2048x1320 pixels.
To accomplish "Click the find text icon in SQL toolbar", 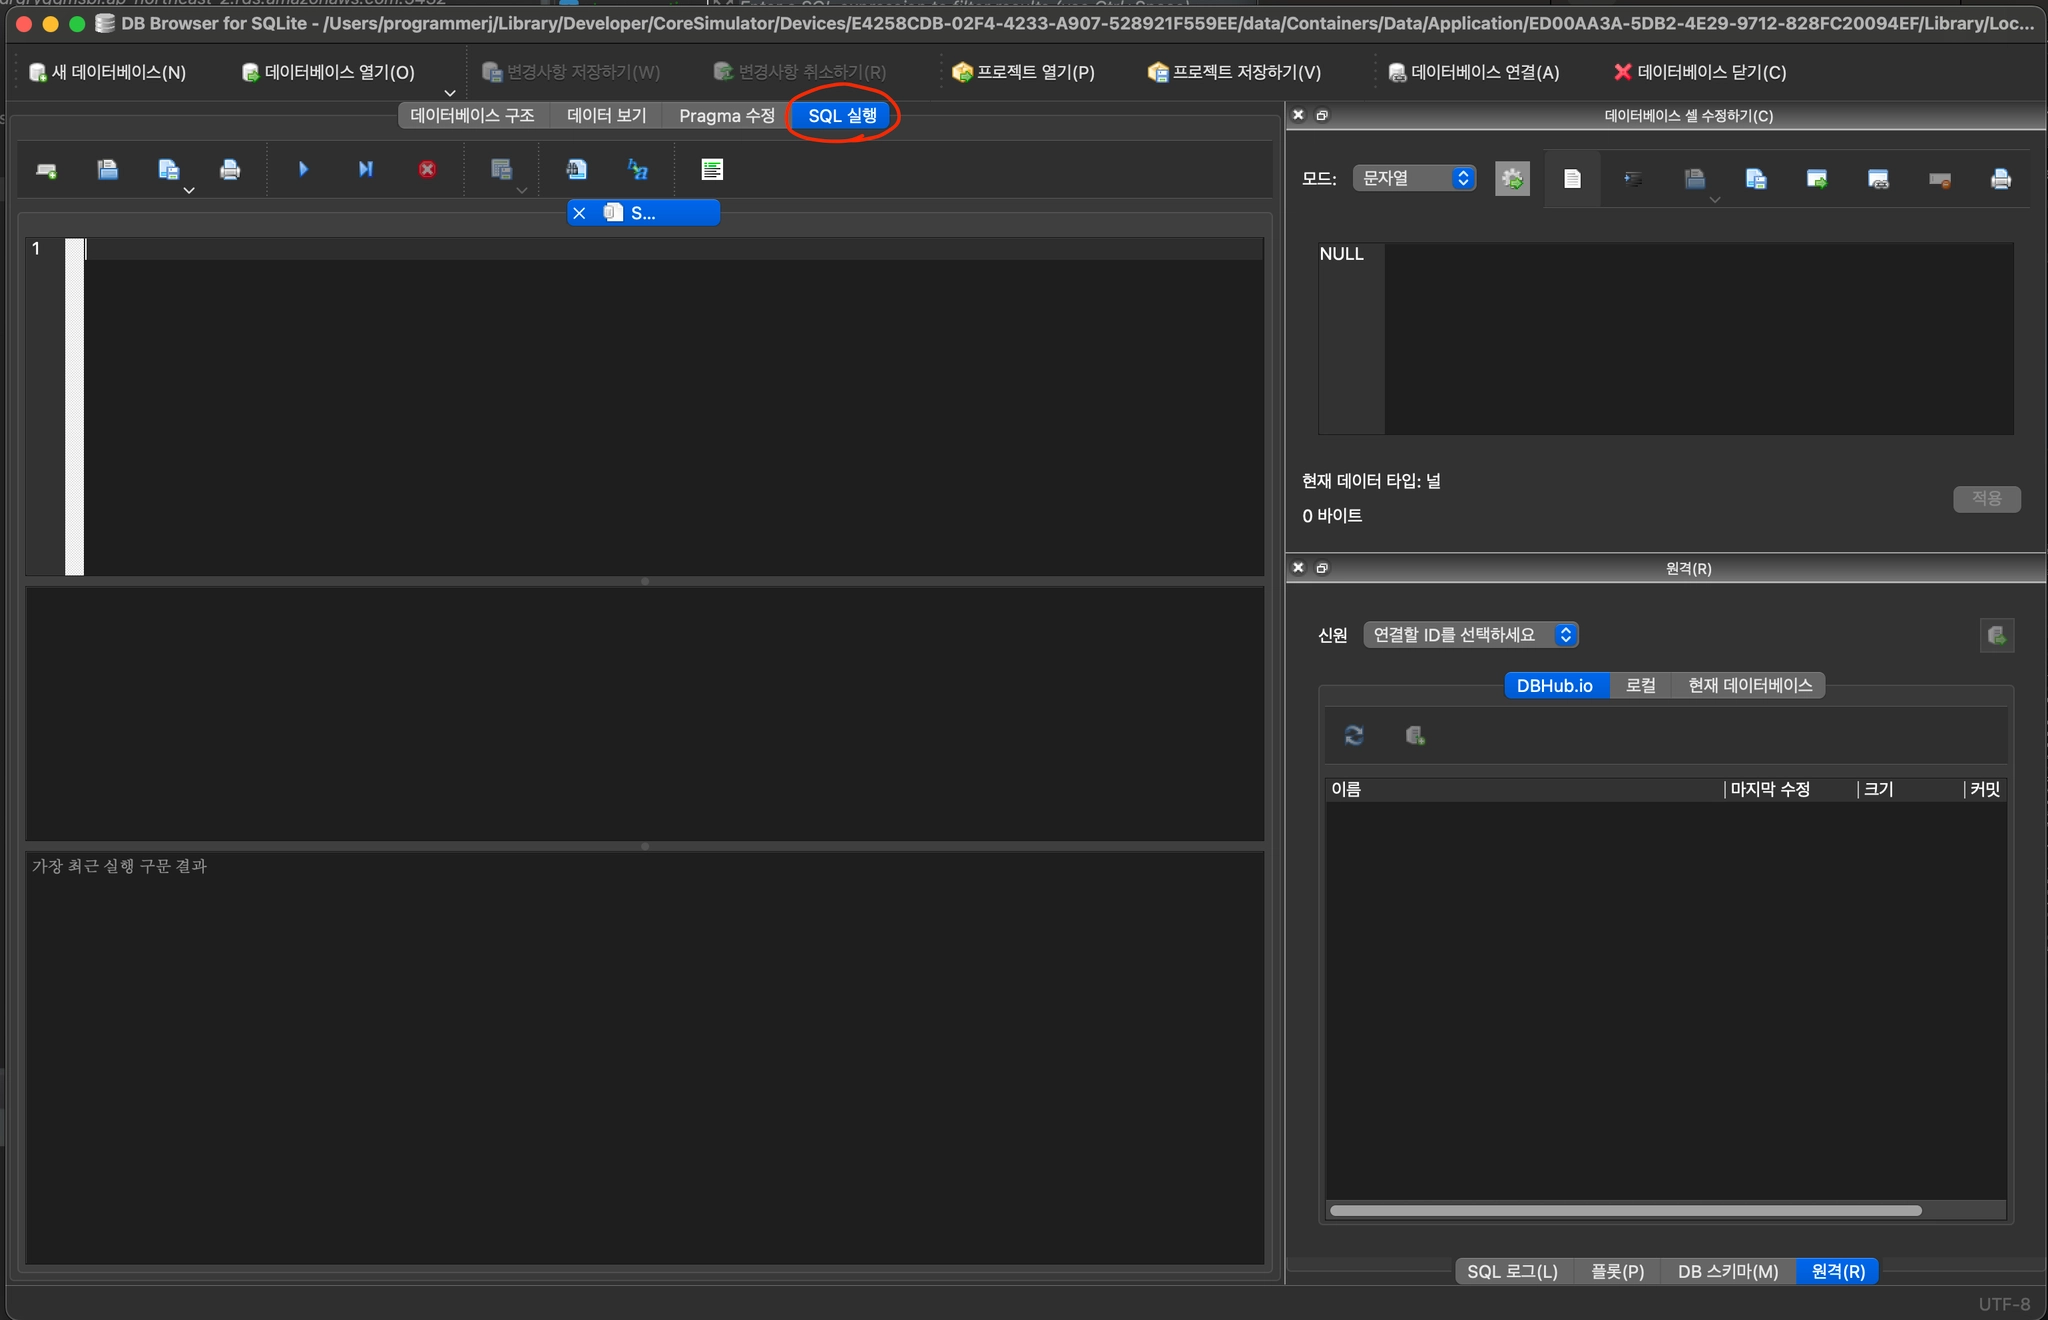I will pos(576,170).
